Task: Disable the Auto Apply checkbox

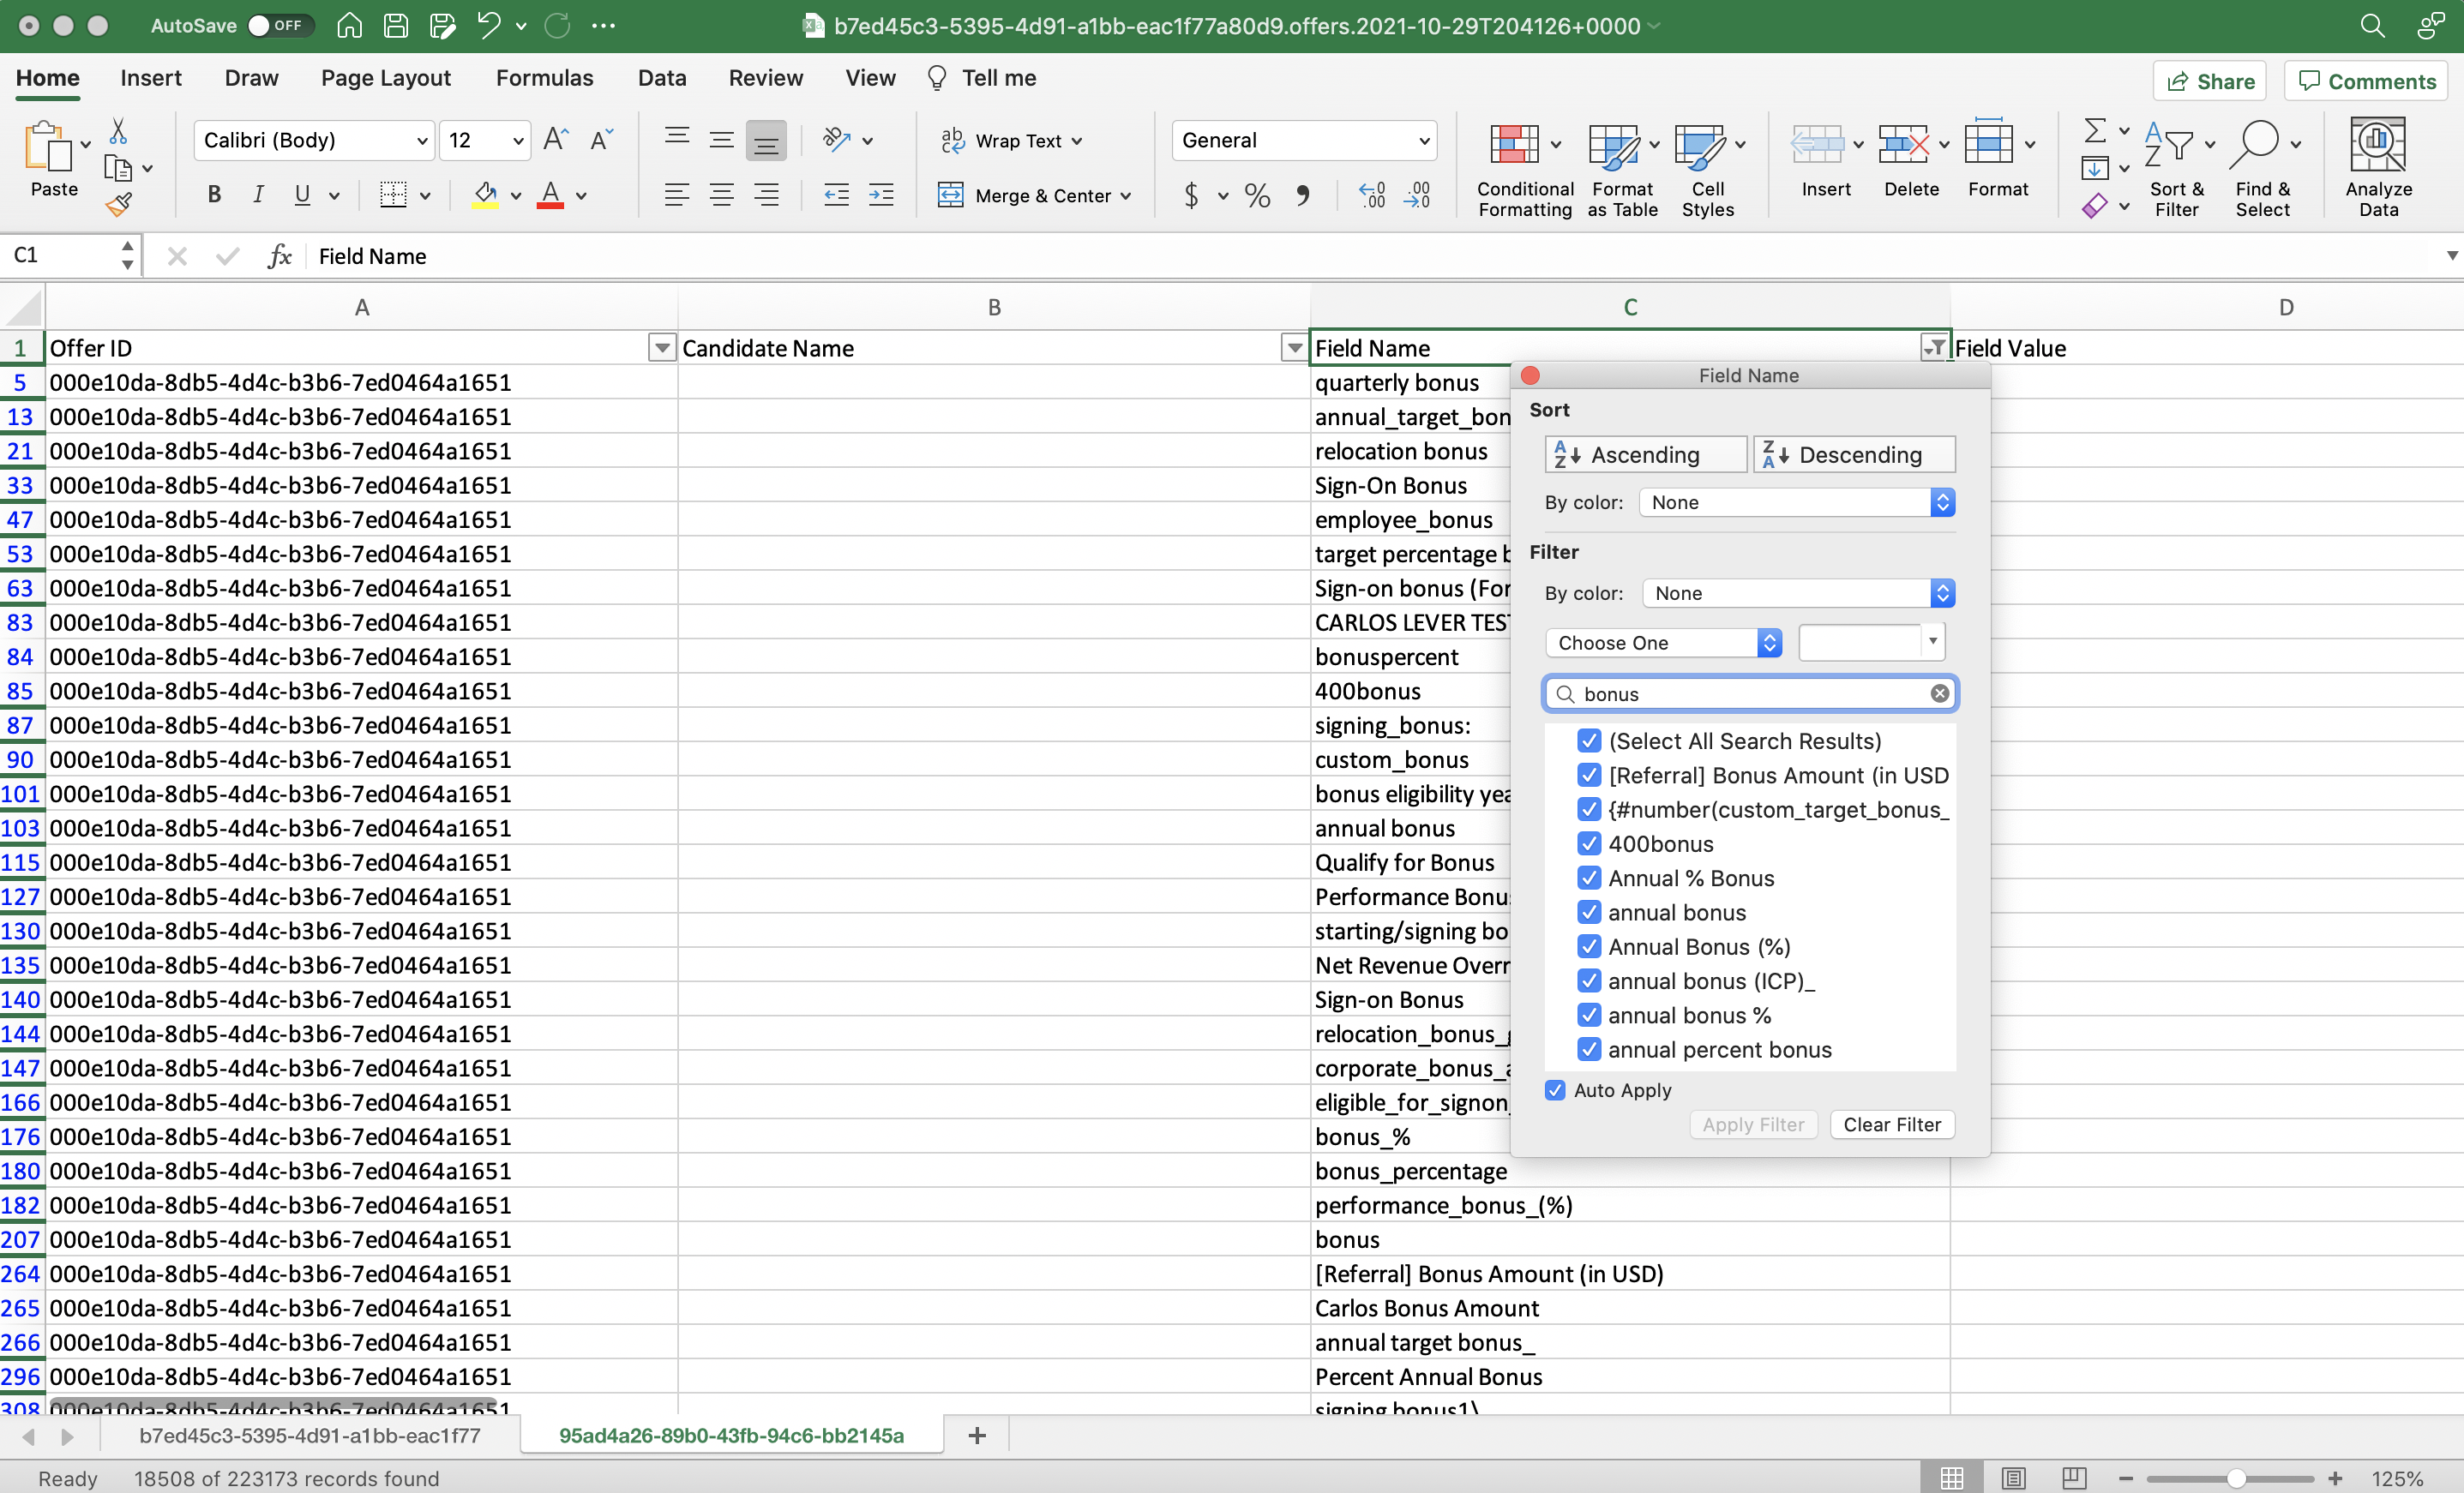Action: coord(1554,1090)
